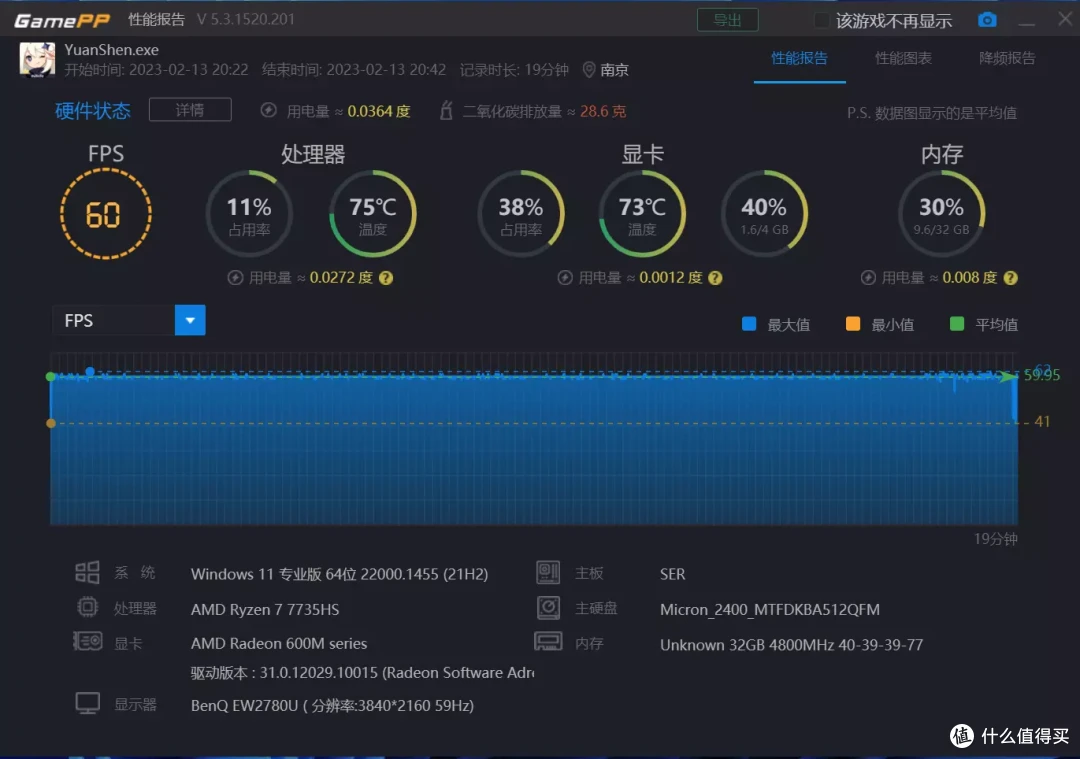Close the GamePP report window
This screenshot has width=1080, height=759.
pos(1065,19)
